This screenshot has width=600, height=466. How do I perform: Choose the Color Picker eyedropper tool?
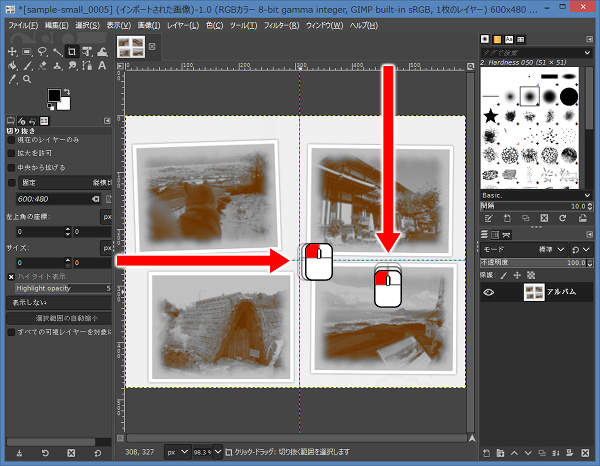click(11, 78)
